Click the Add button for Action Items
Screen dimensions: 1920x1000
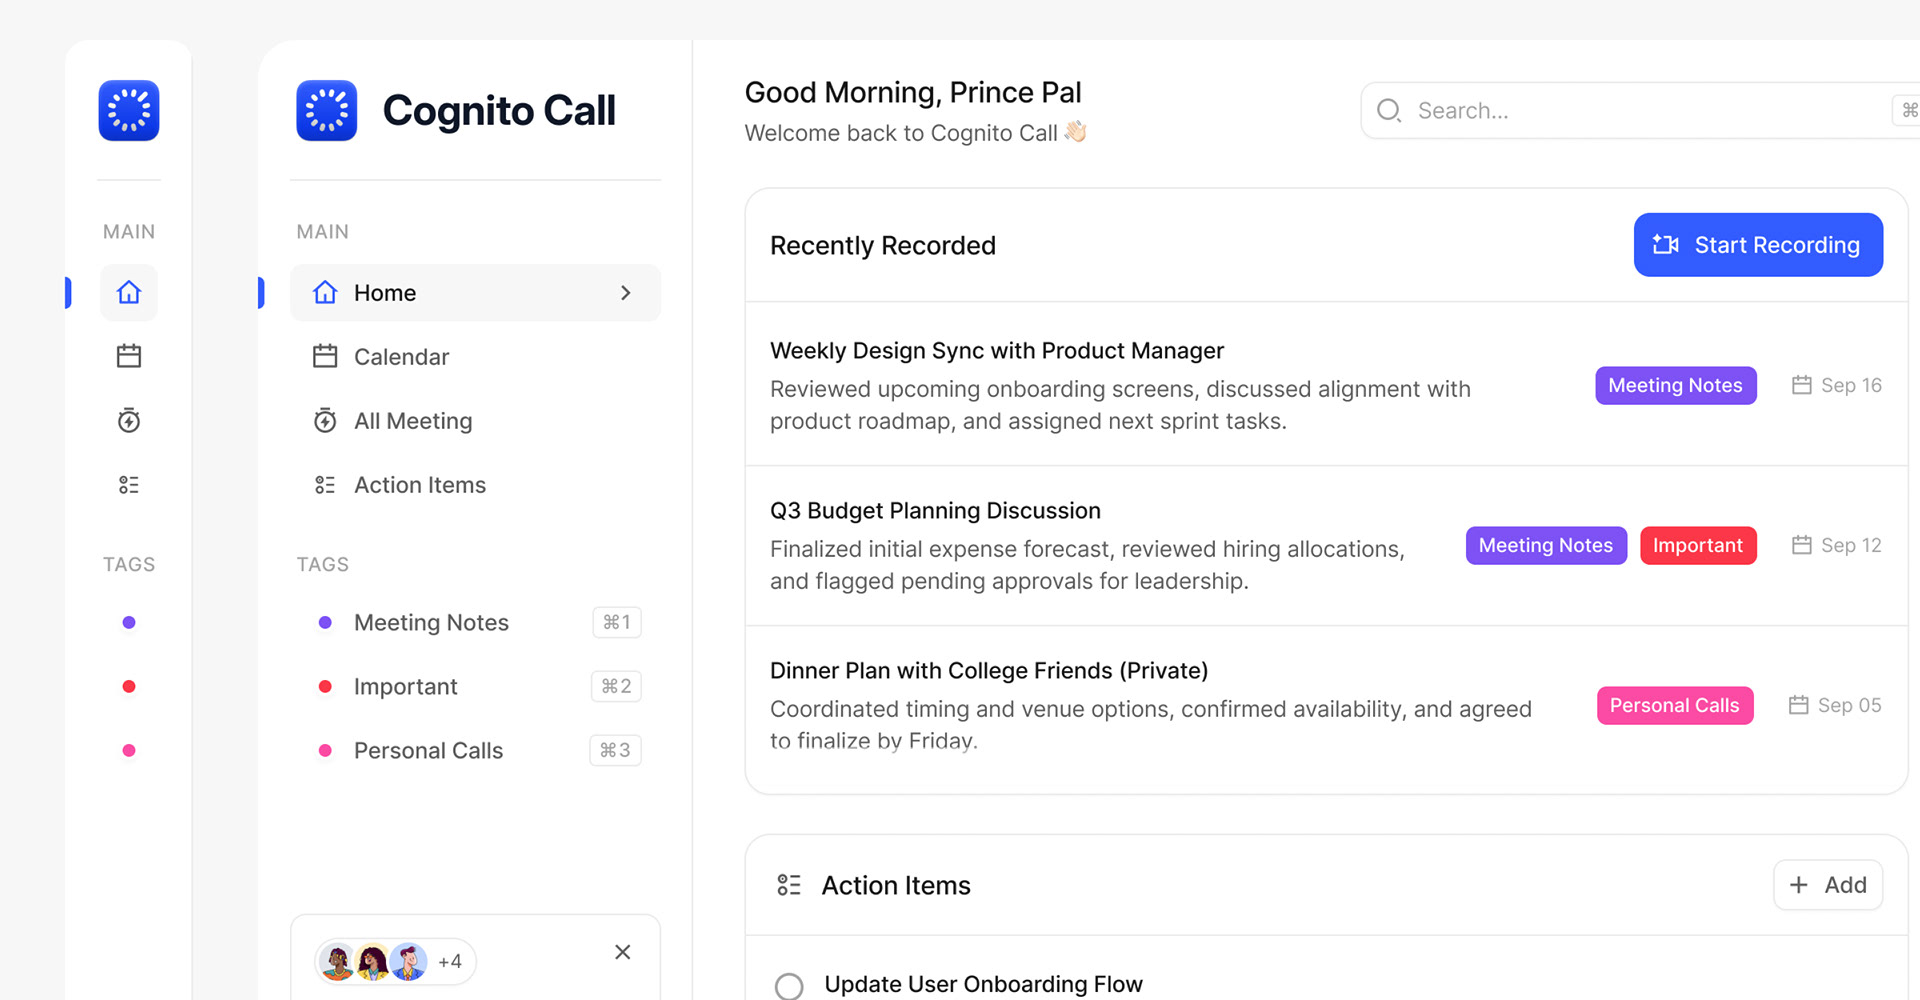1828,885
